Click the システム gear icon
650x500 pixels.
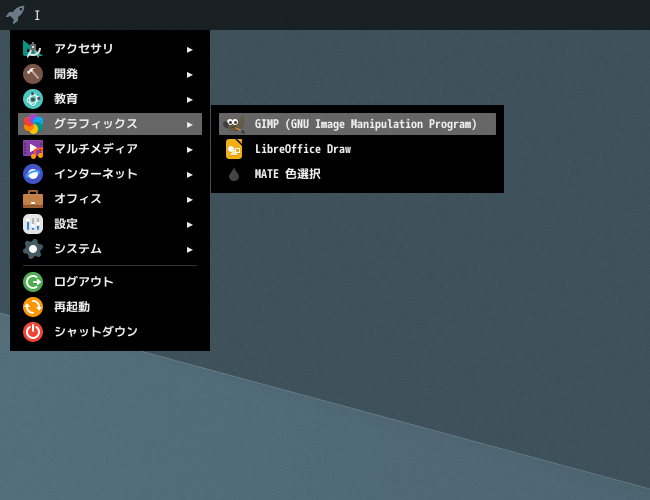(x=33, y=249)
